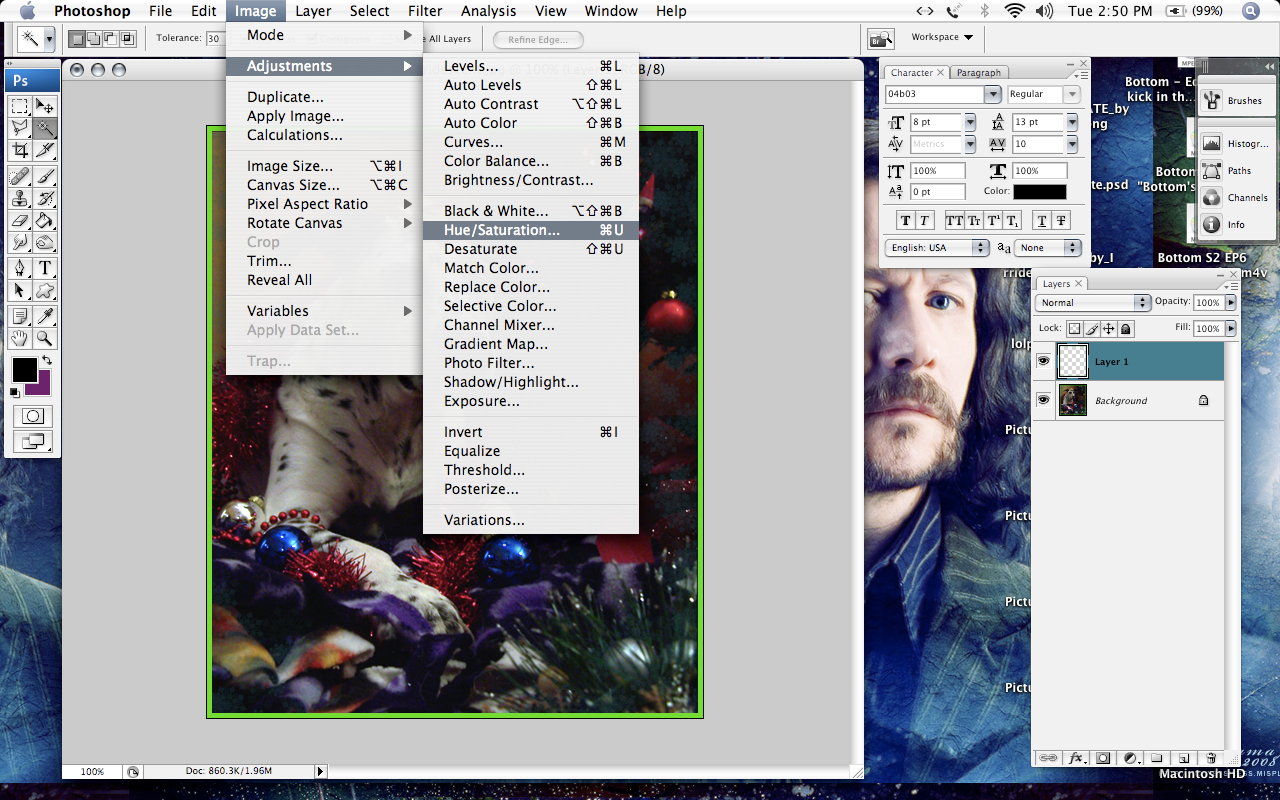Choose Canvas Size from Image menu
Screen dimensions: 1280x800
(x=324, y=185)
